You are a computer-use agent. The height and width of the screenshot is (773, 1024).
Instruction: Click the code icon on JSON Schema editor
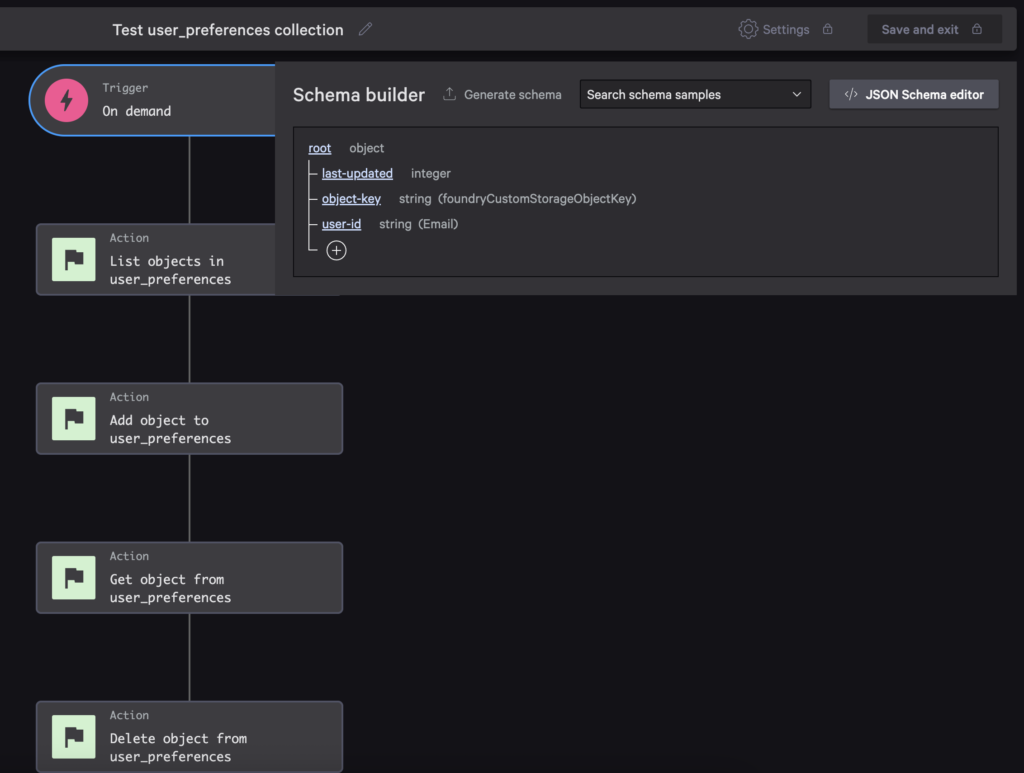click(851, 94)
